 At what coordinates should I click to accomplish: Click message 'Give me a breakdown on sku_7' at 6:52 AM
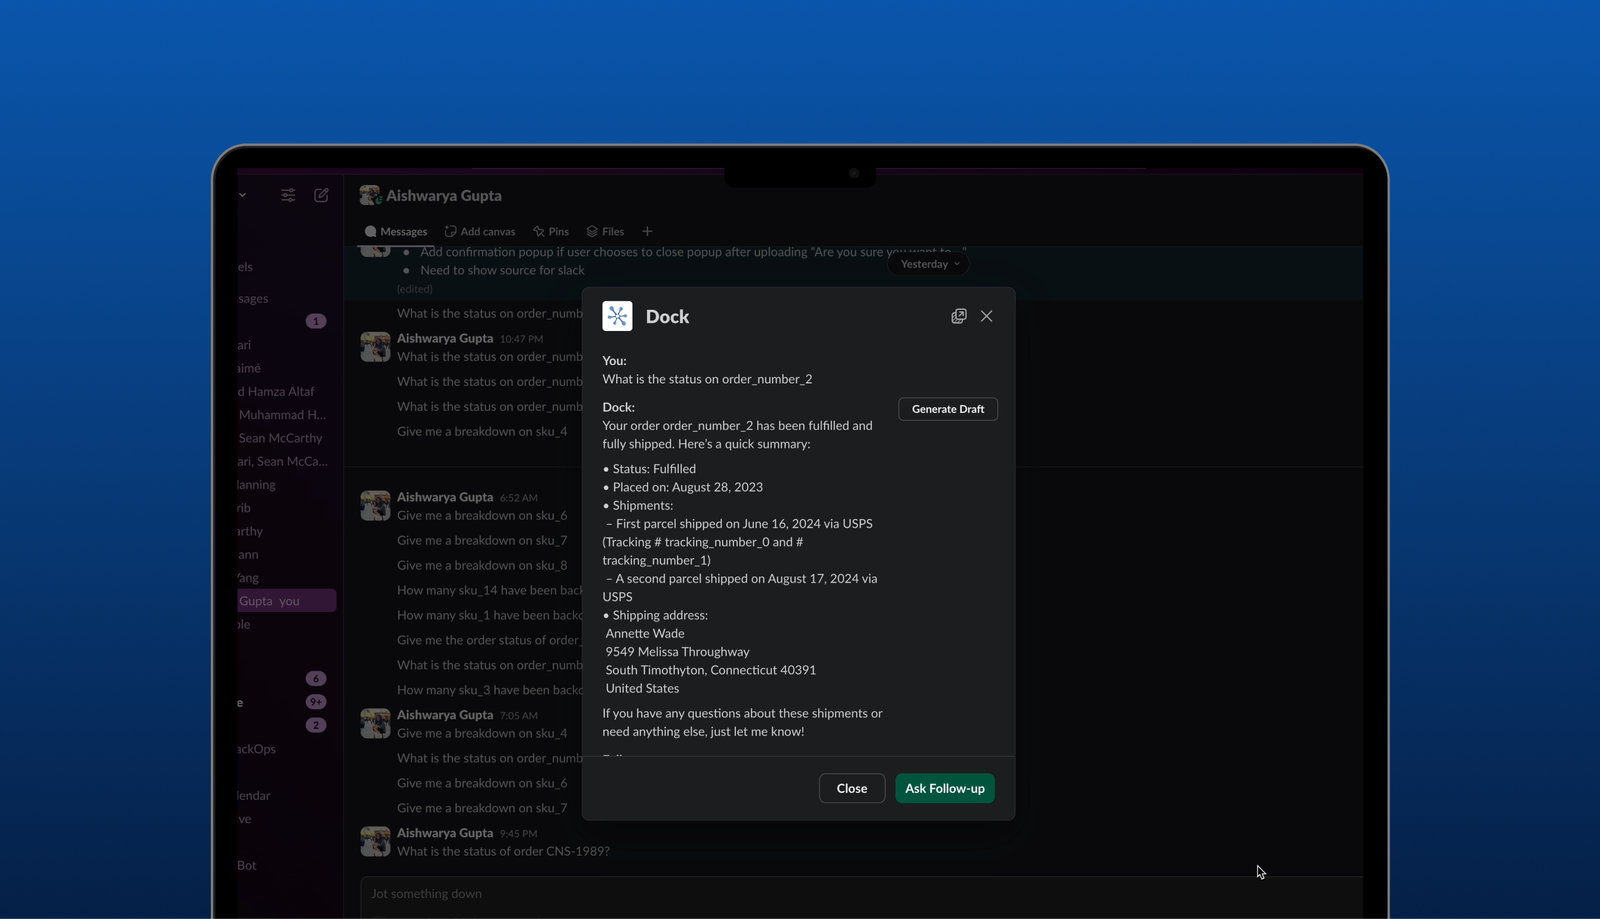pos(482,540)
